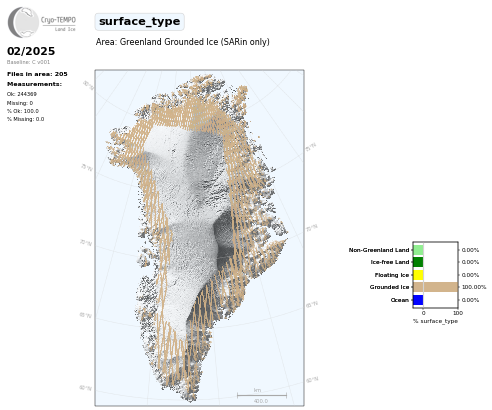Click the Ocean legend label
This screenshot has width=492, height=410.
(400, 300)
